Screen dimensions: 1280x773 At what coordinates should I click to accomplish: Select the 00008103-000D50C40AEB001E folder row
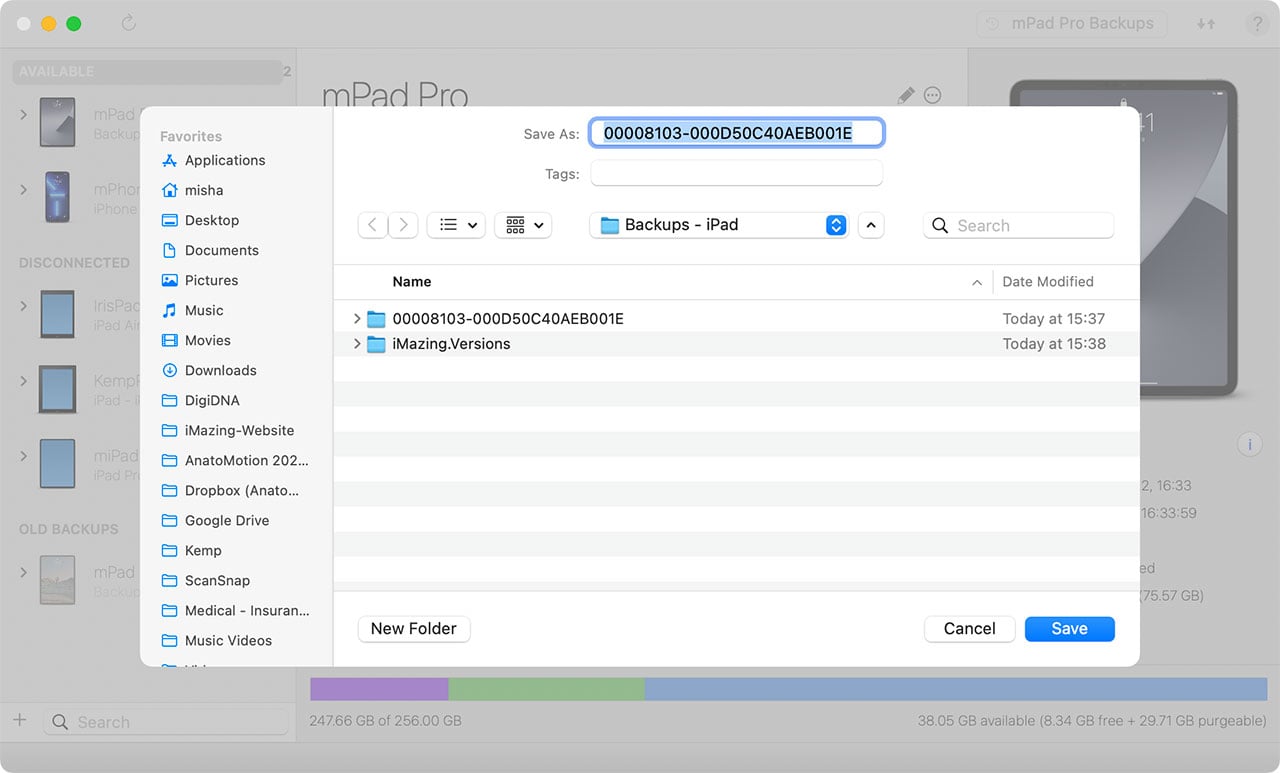tap(736, 319)
